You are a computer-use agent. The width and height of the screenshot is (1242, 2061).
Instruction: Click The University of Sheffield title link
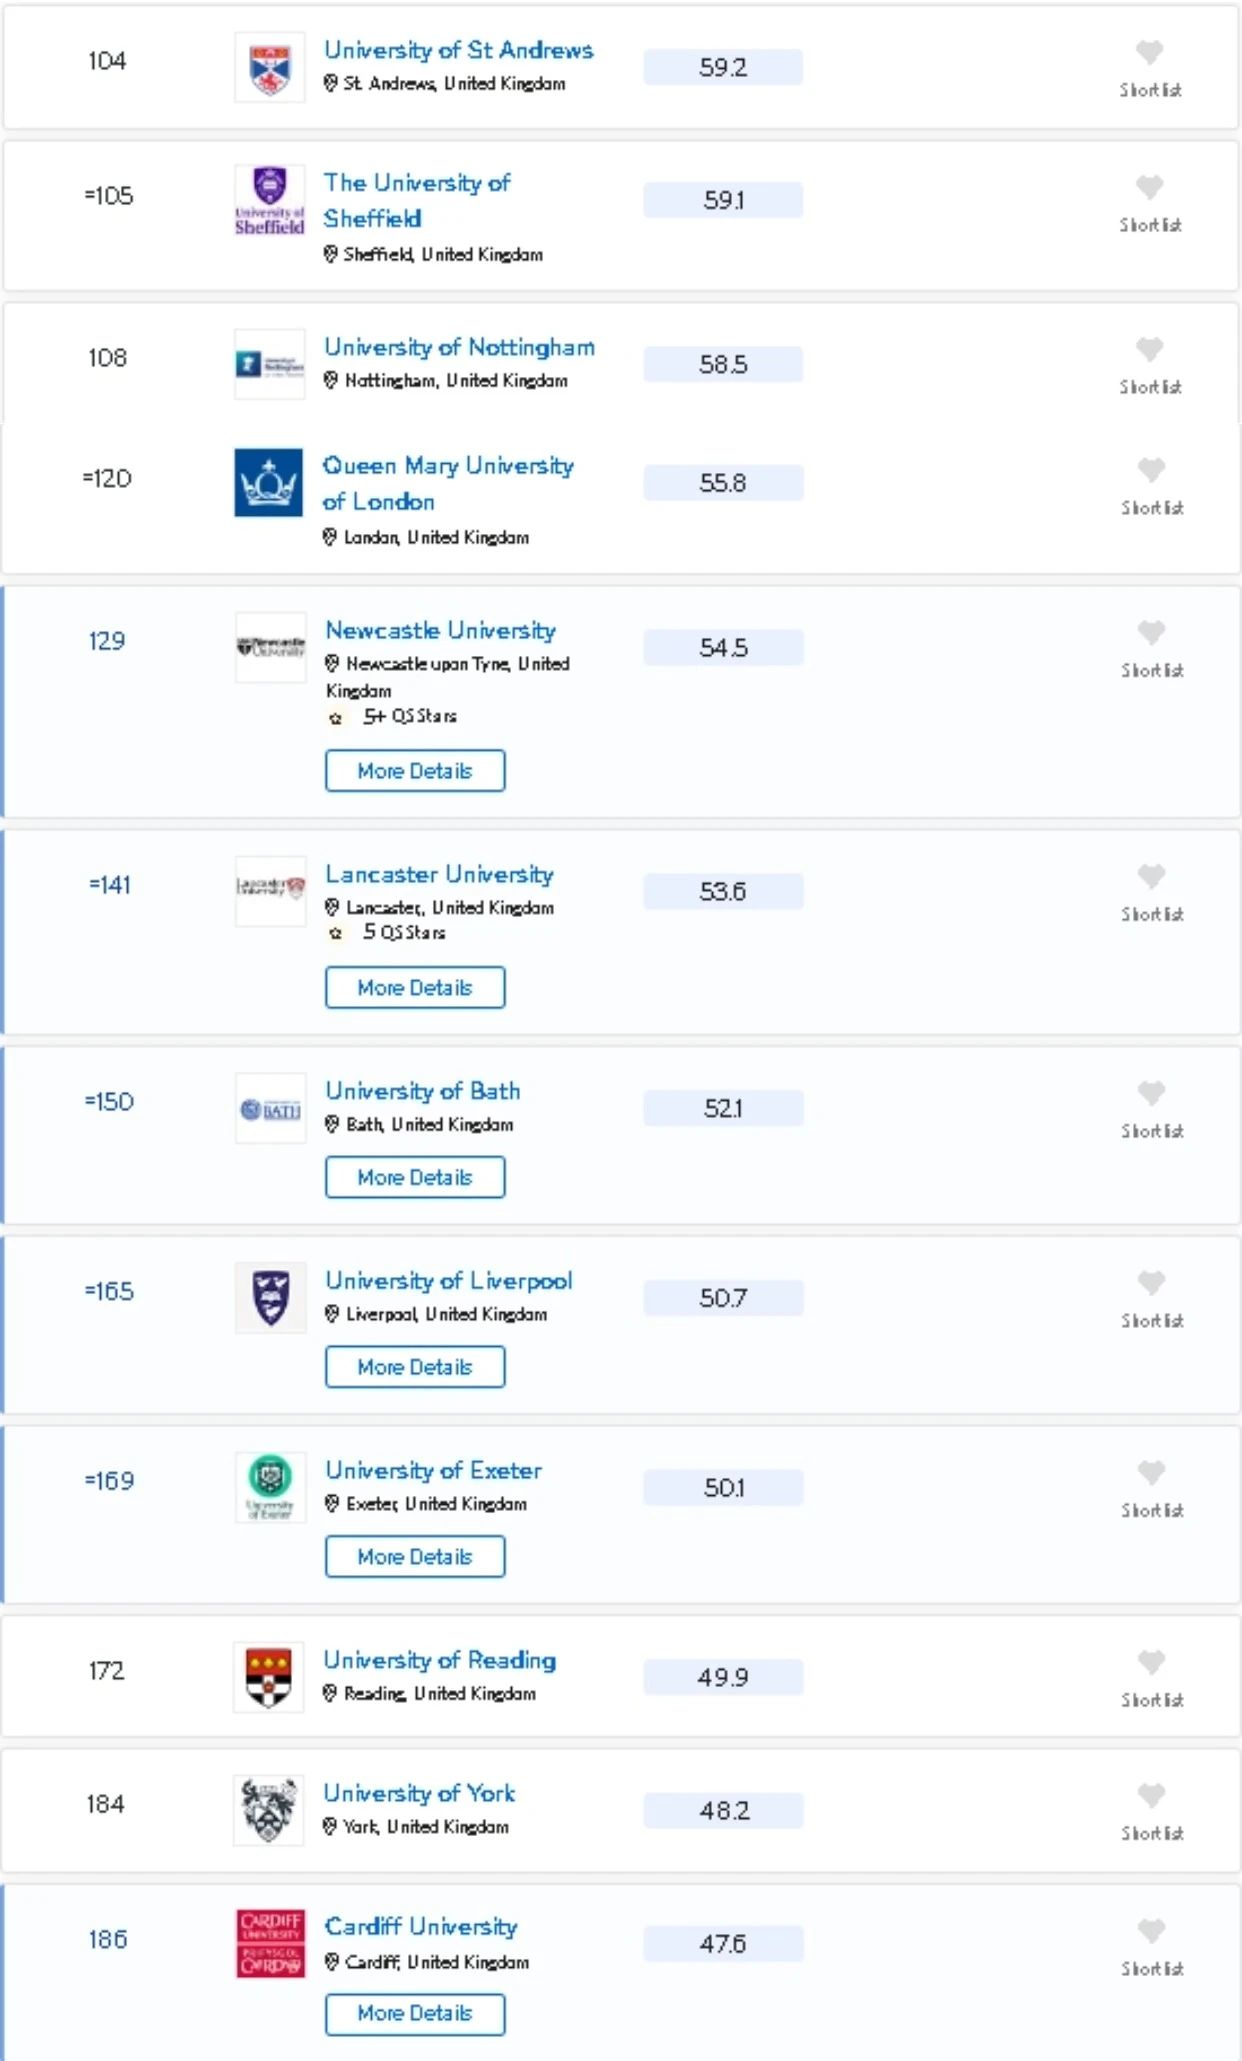(416, 200)
